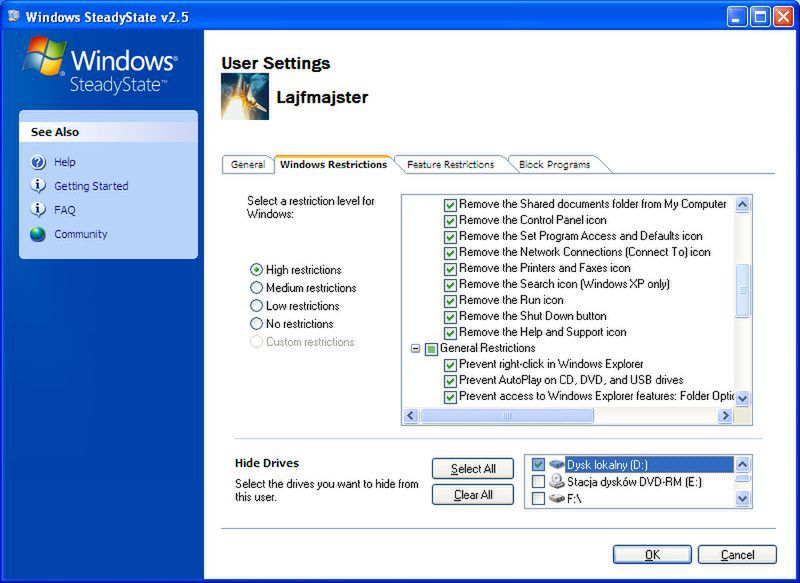Switch to the Feature Restrictions tab

click(x=451, y=164)
